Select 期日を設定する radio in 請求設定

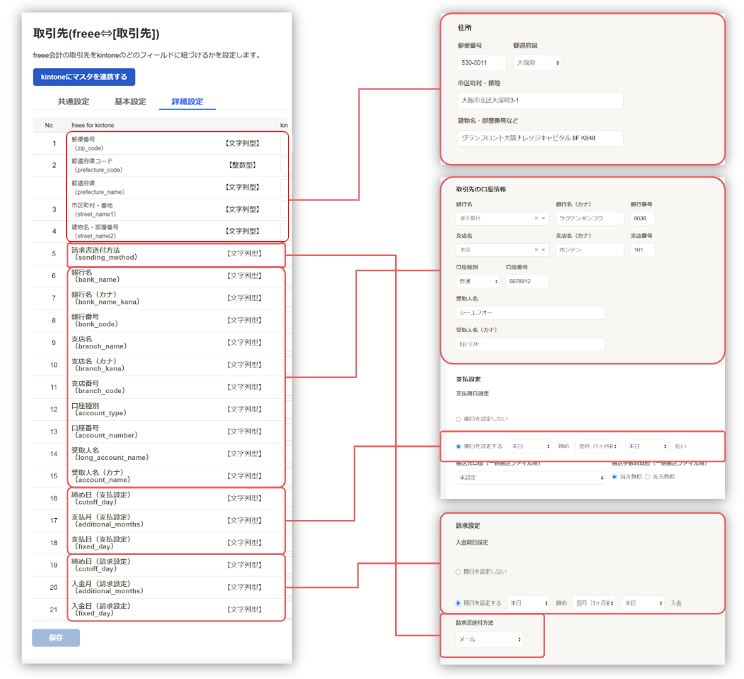(458, 603)
